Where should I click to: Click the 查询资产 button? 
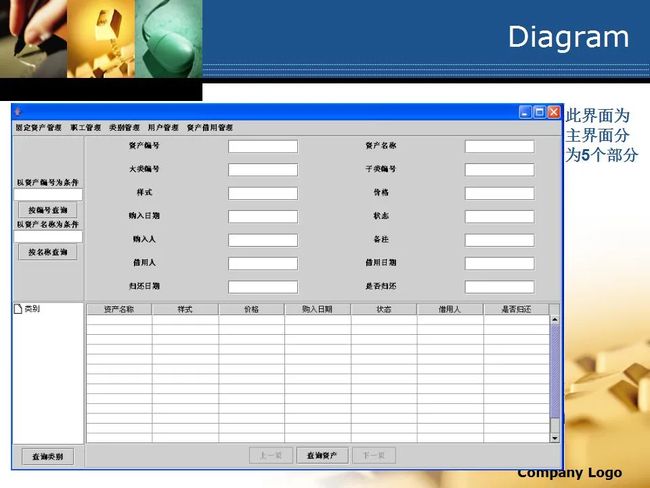[x=322, y=455]
